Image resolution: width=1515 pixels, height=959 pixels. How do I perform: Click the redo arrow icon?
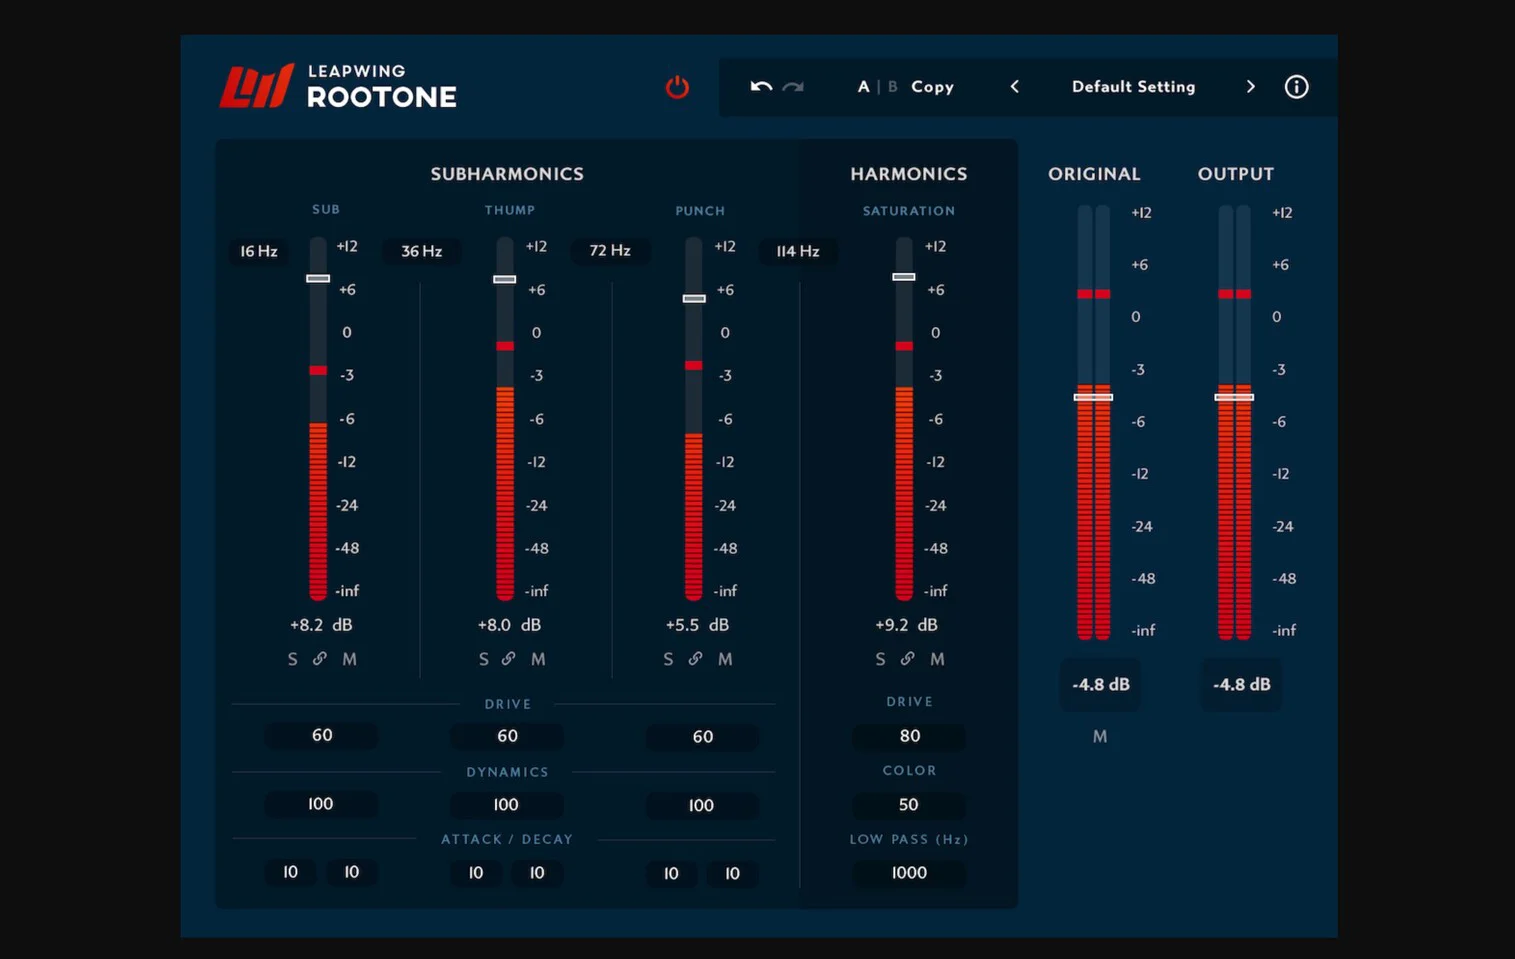793,87
